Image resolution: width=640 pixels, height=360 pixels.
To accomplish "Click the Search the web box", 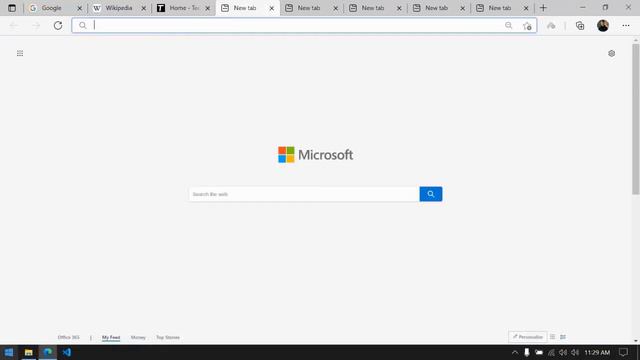I will [304, 194].
